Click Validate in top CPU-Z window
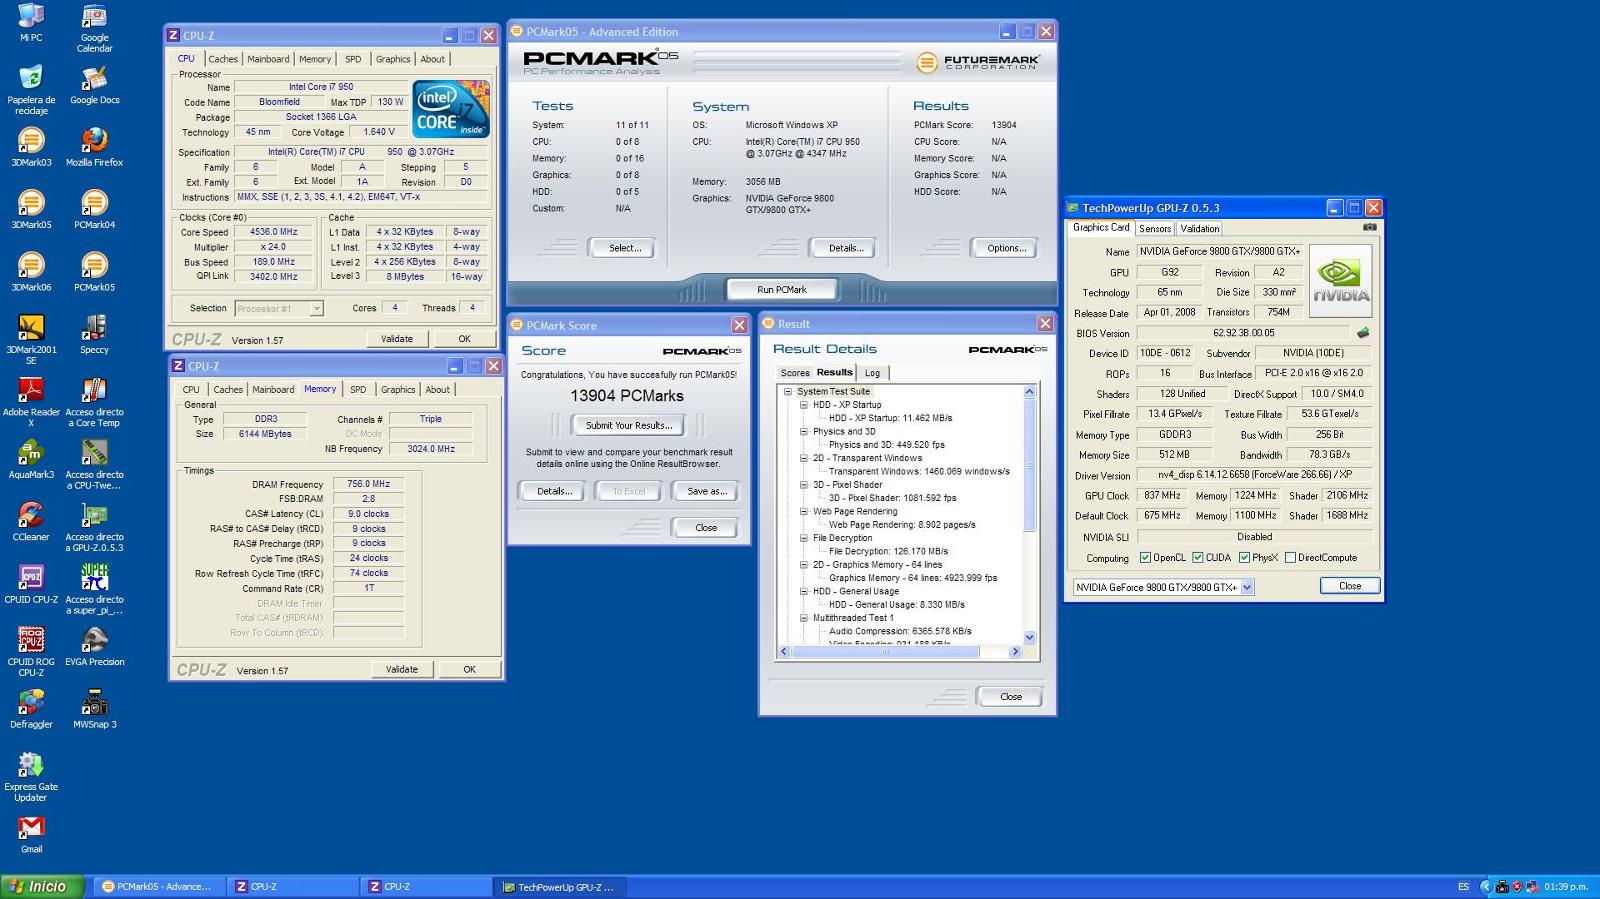 click(397, 339)
